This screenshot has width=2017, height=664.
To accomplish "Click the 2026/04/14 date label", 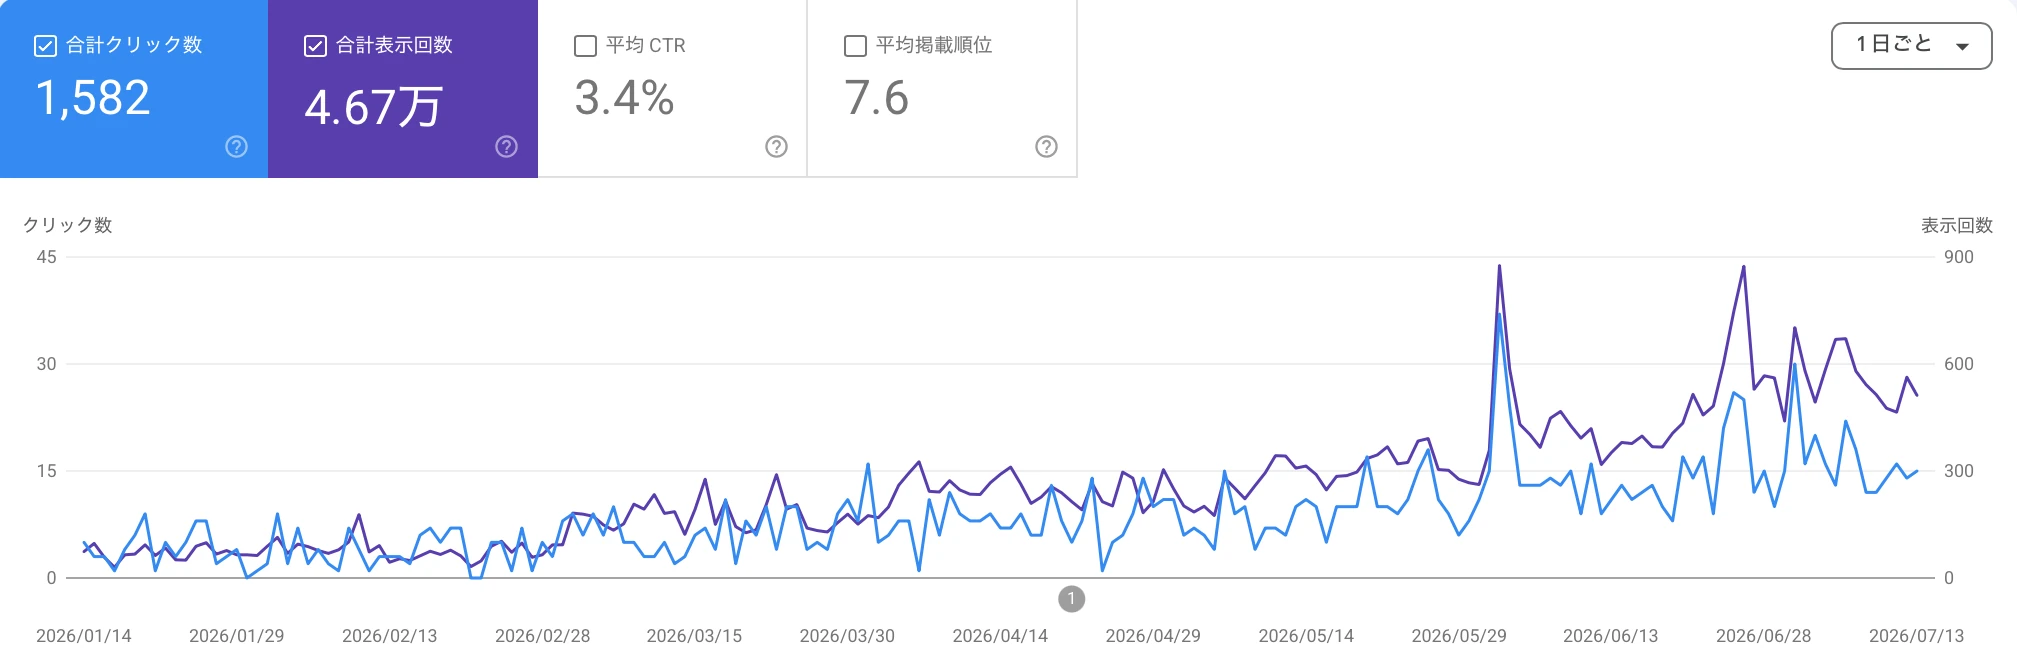I will pyautogui.click(x=1000, y=636).
